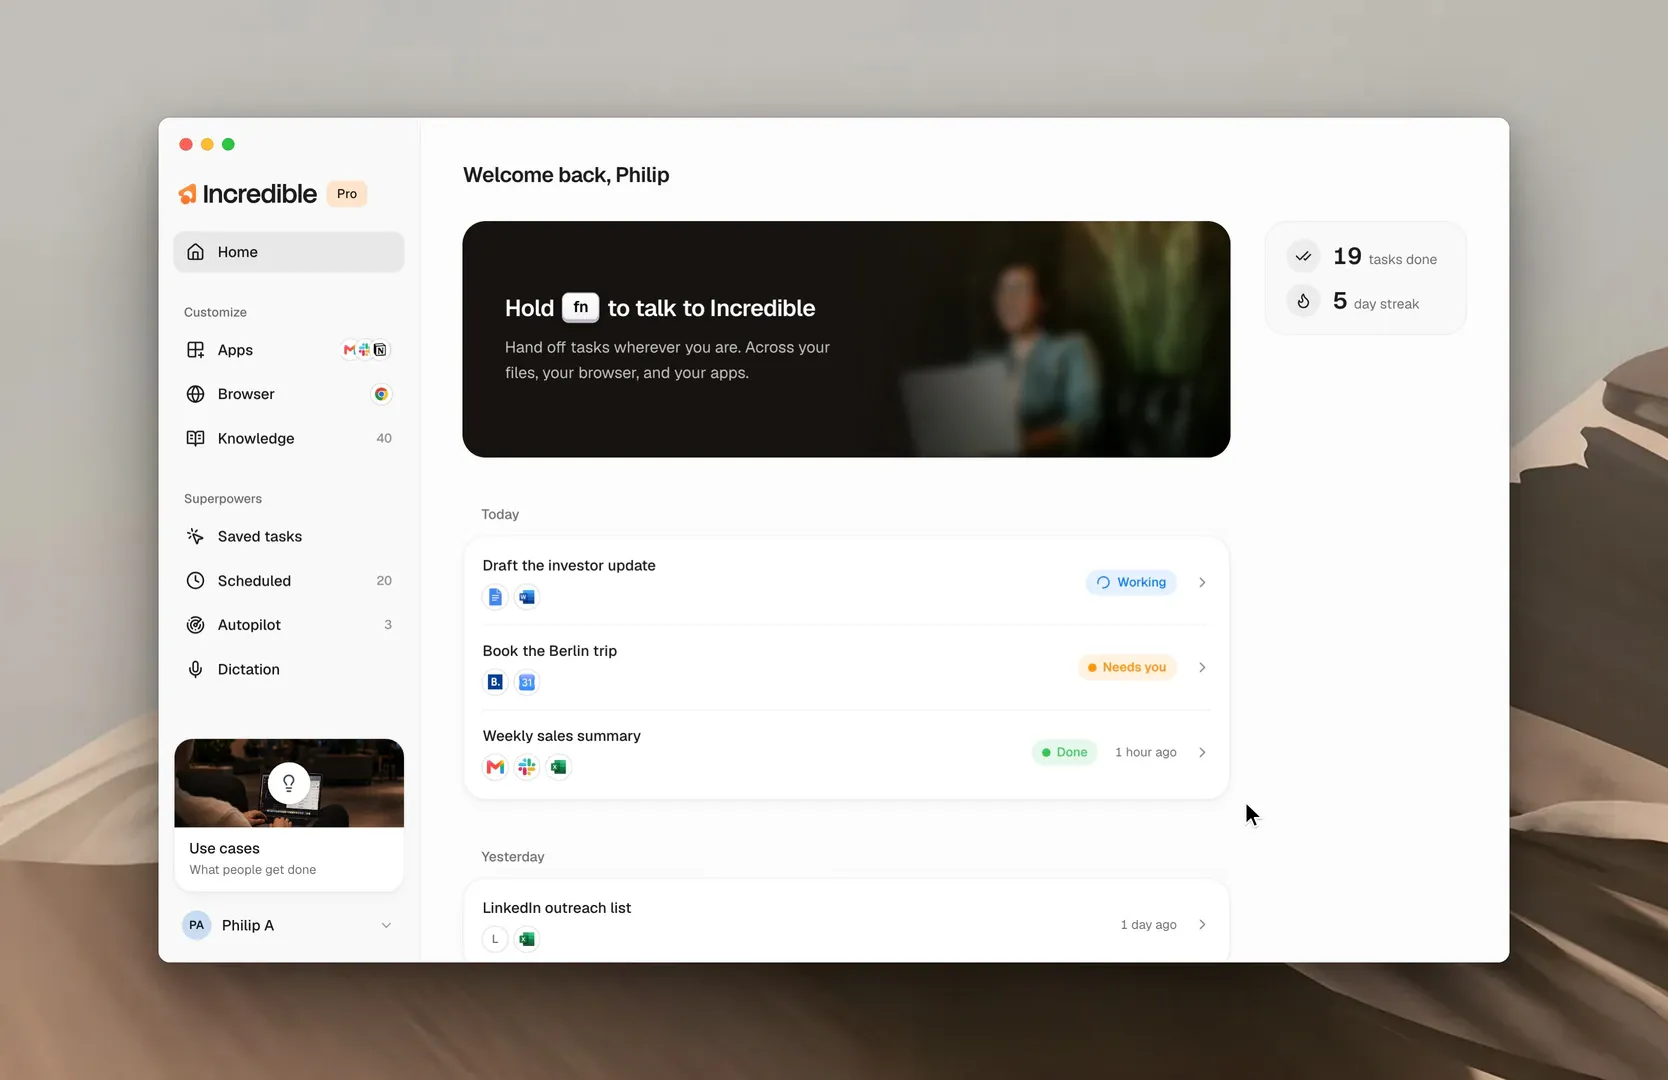
Task: Click the Hold fn to talk banner
Action: 846,339
